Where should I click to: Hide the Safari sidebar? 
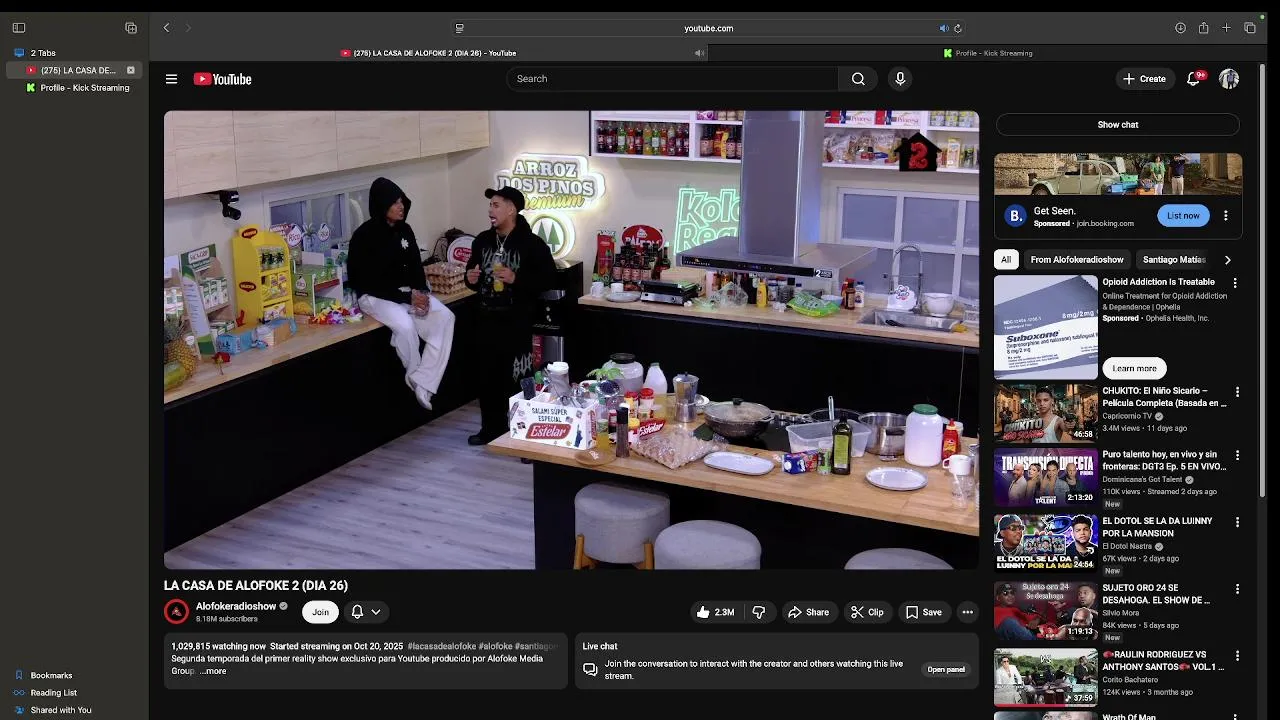coord(19,28)
